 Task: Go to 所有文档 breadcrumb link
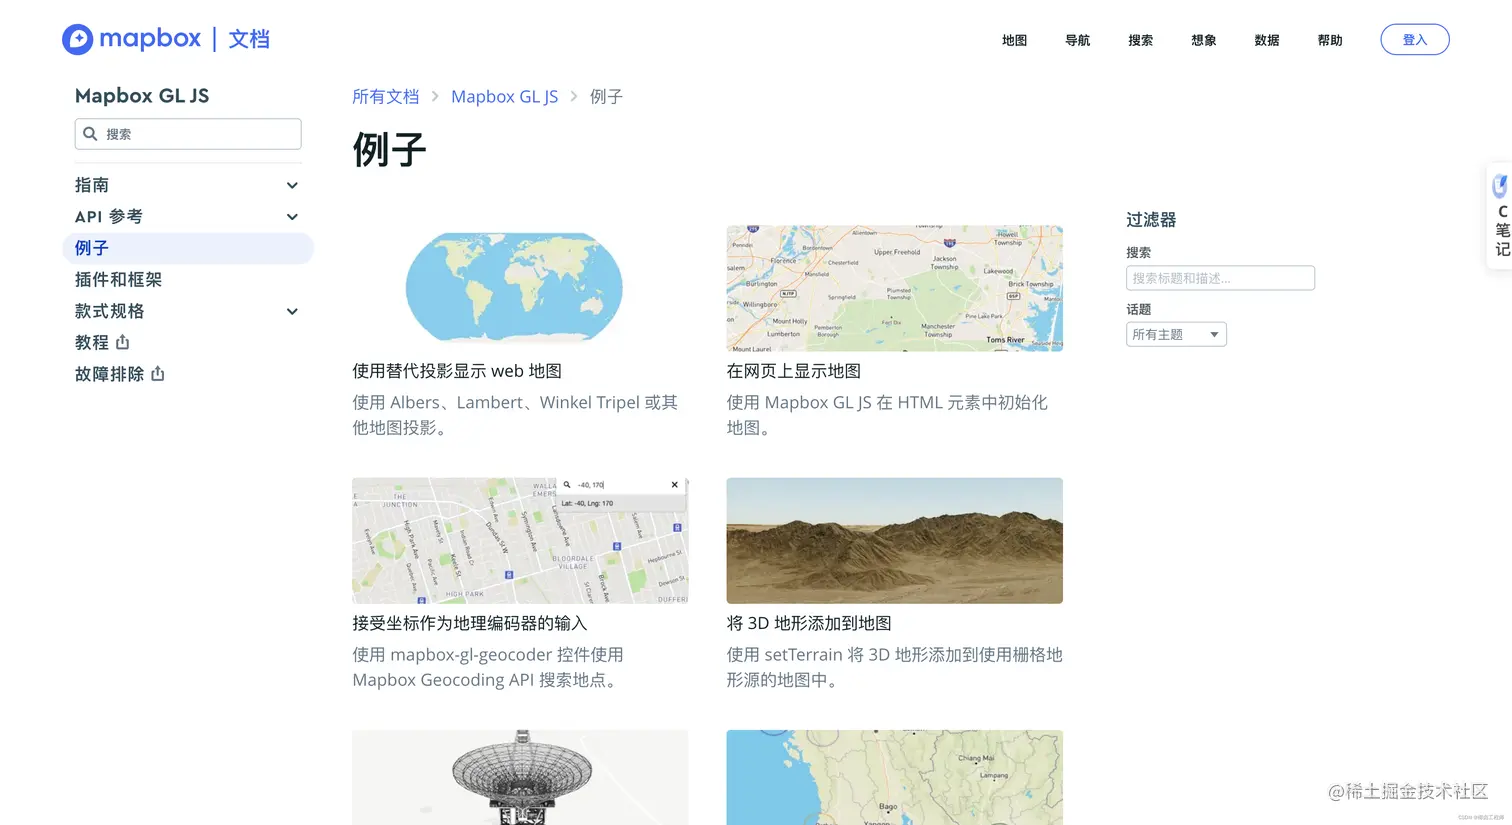click(x=385, y=97)
